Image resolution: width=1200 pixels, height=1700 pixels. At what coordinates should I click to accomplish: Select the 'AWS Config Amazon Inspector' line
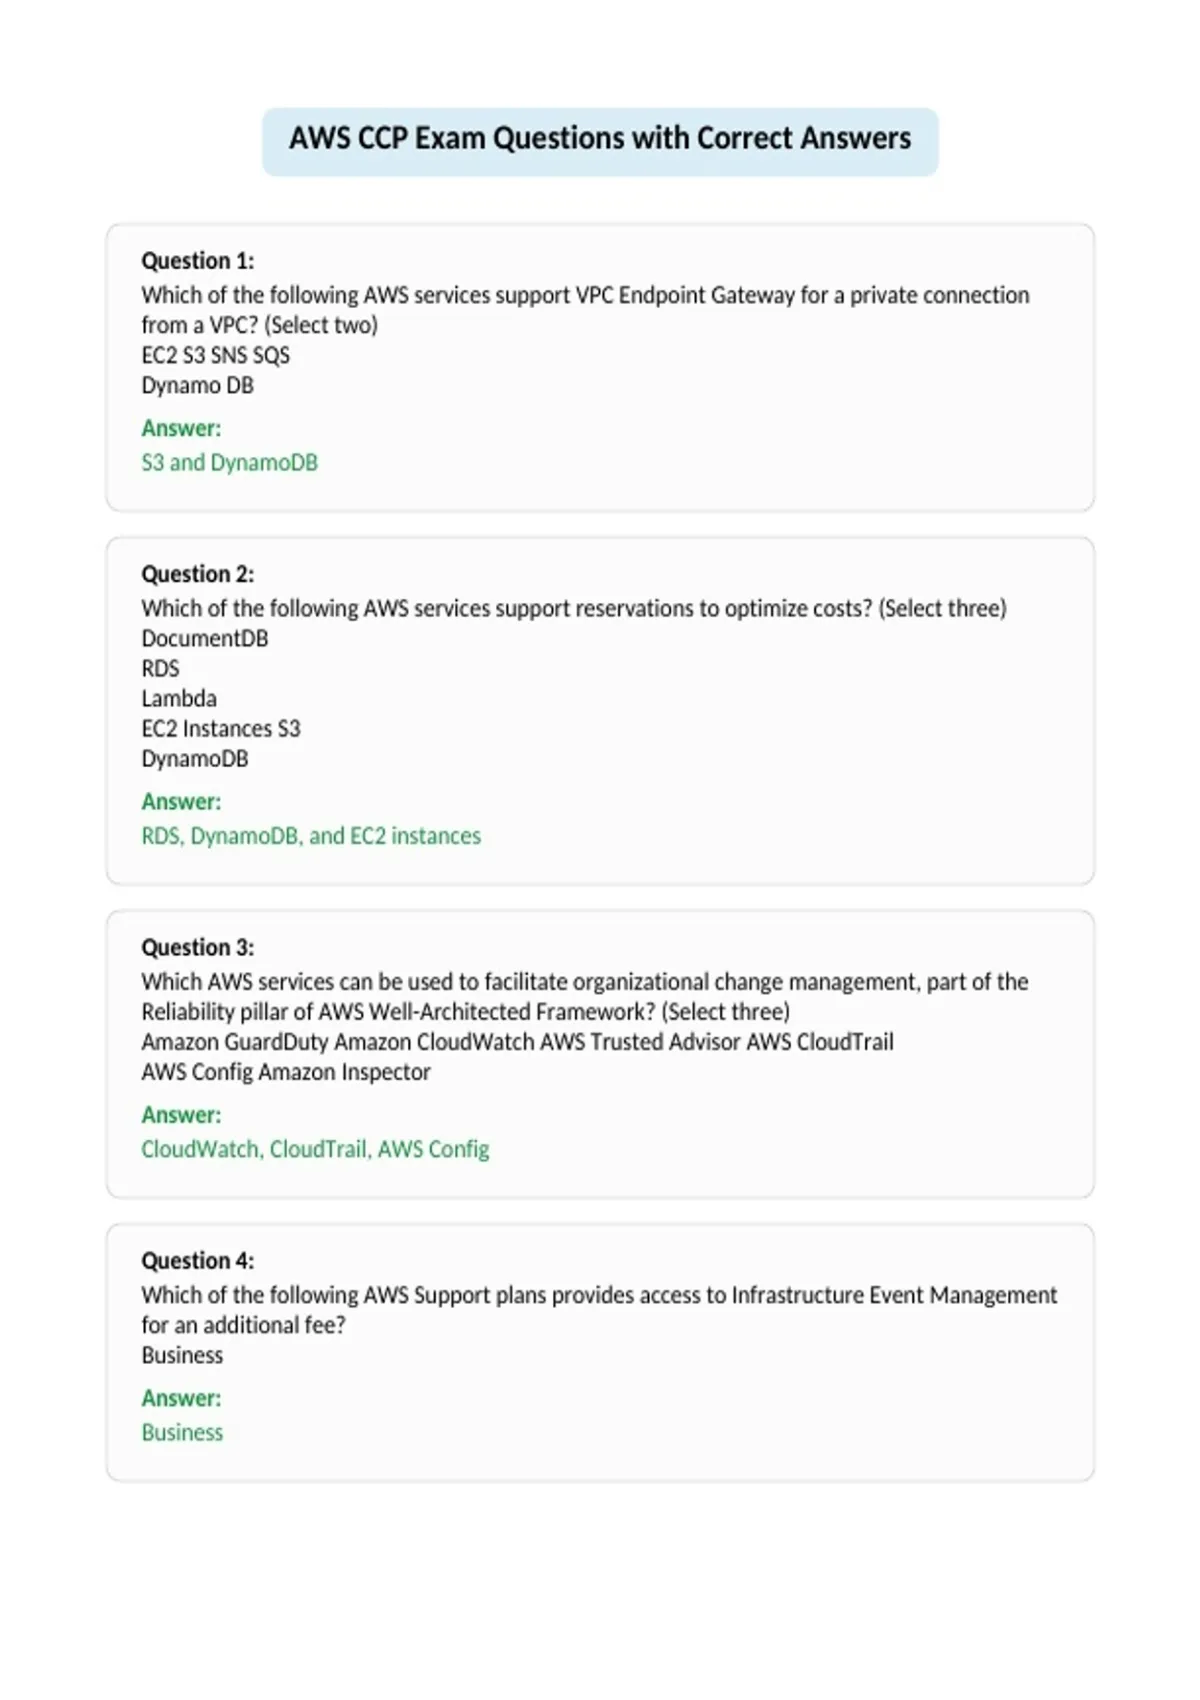pyautogui.click(x=286, y=1072)
